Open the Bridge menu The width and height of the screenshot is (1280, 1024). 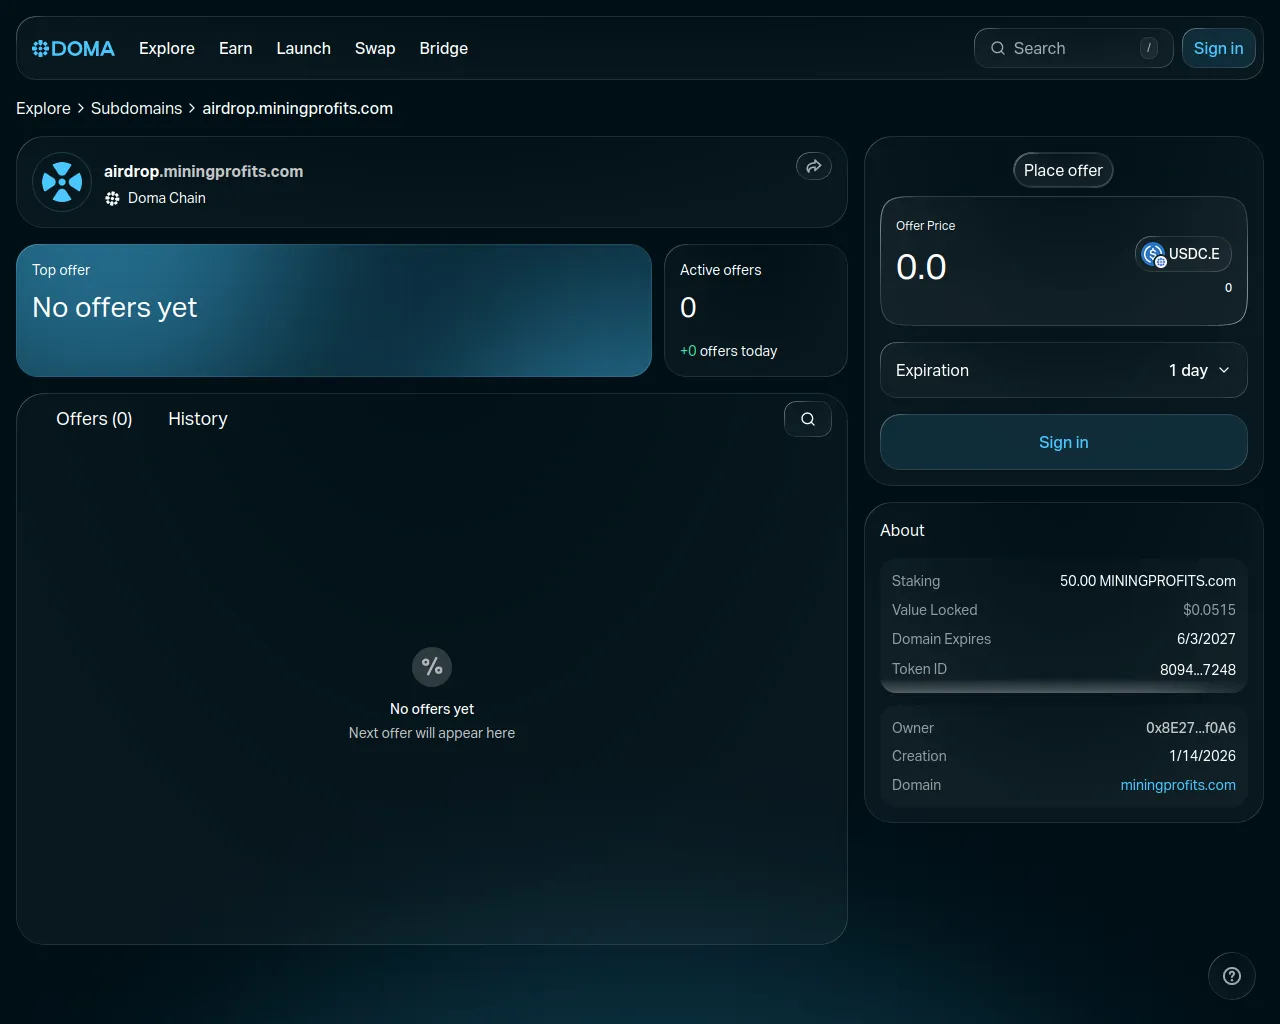tap(444, 48)
